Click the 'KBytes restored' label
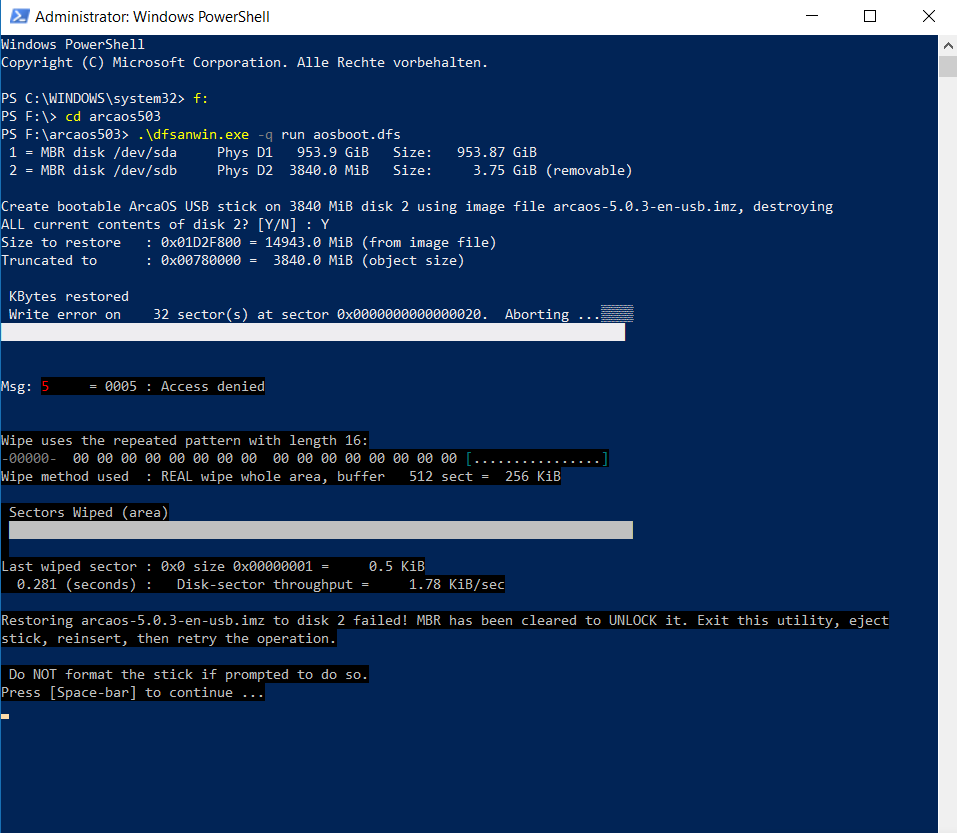 pos(69,297)
